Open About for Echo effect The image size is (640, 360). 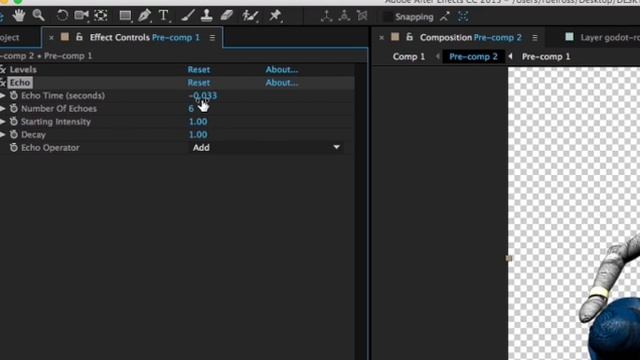tap(282, 82)
